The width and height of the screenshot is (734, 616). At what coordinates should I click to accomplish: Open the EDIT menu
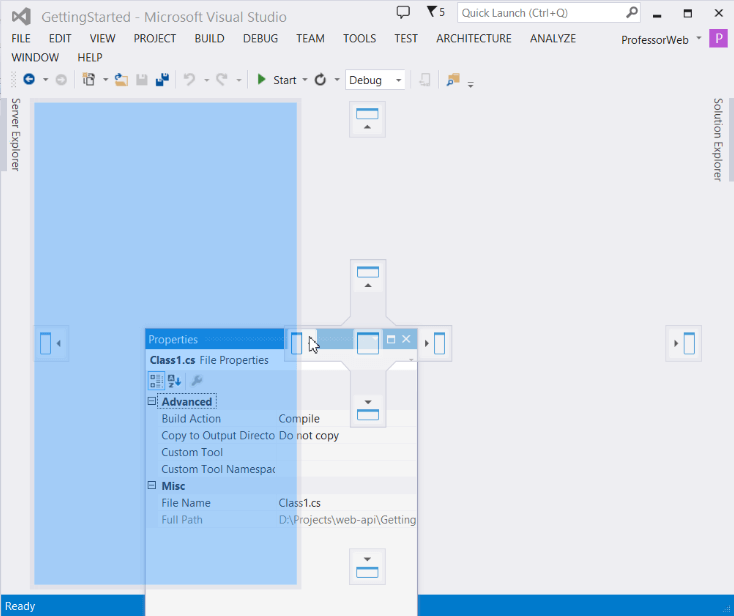(60, 38)
